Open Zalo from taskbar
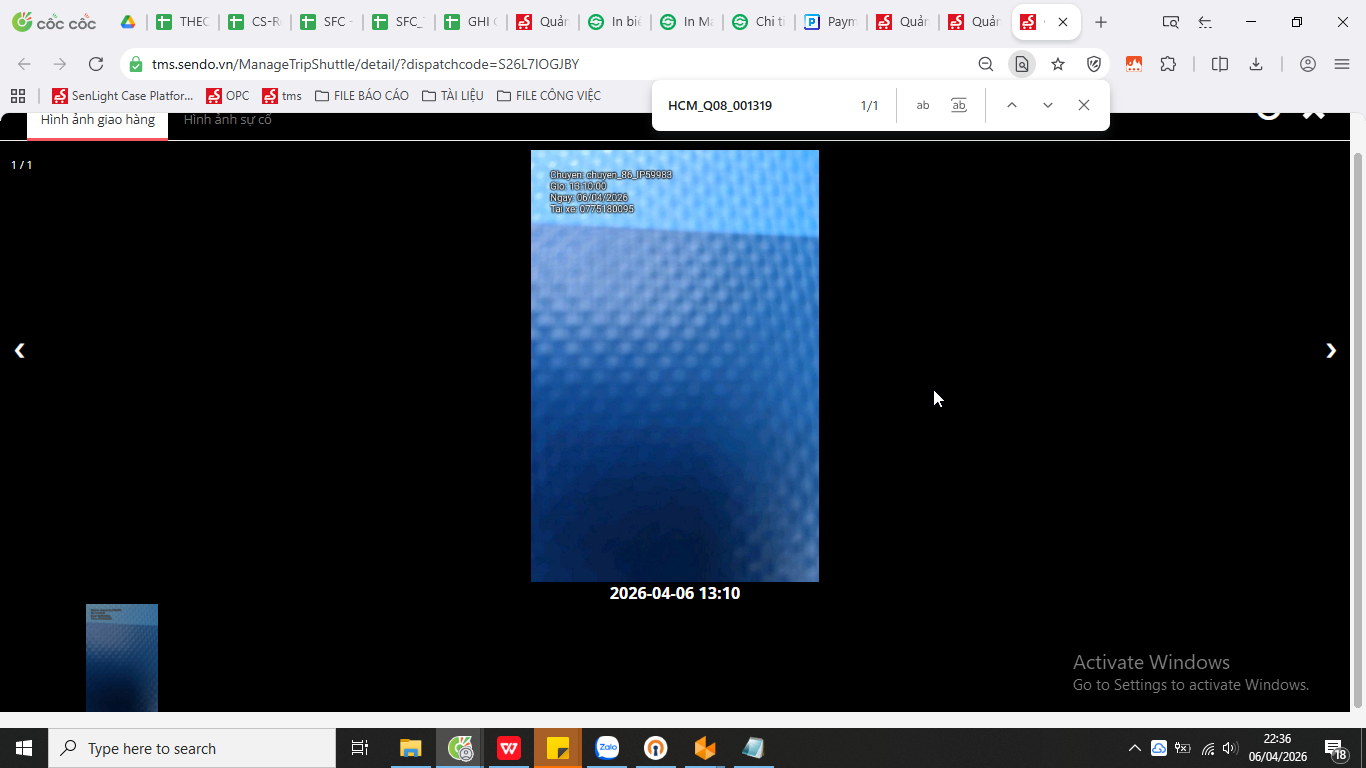Viewport: 1366px width, 768px height. pyautogui.click(x=607, y=748)
